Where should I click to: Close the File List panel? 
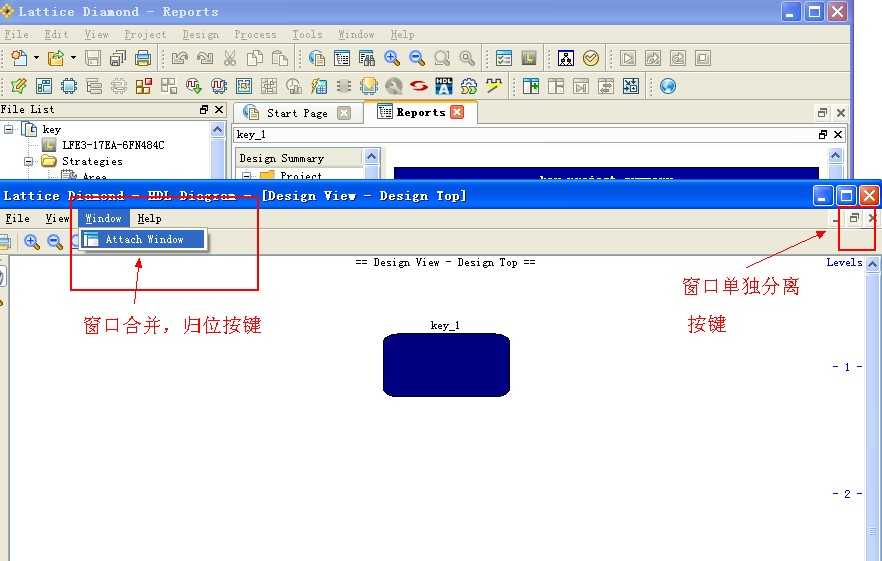[219, 110]
